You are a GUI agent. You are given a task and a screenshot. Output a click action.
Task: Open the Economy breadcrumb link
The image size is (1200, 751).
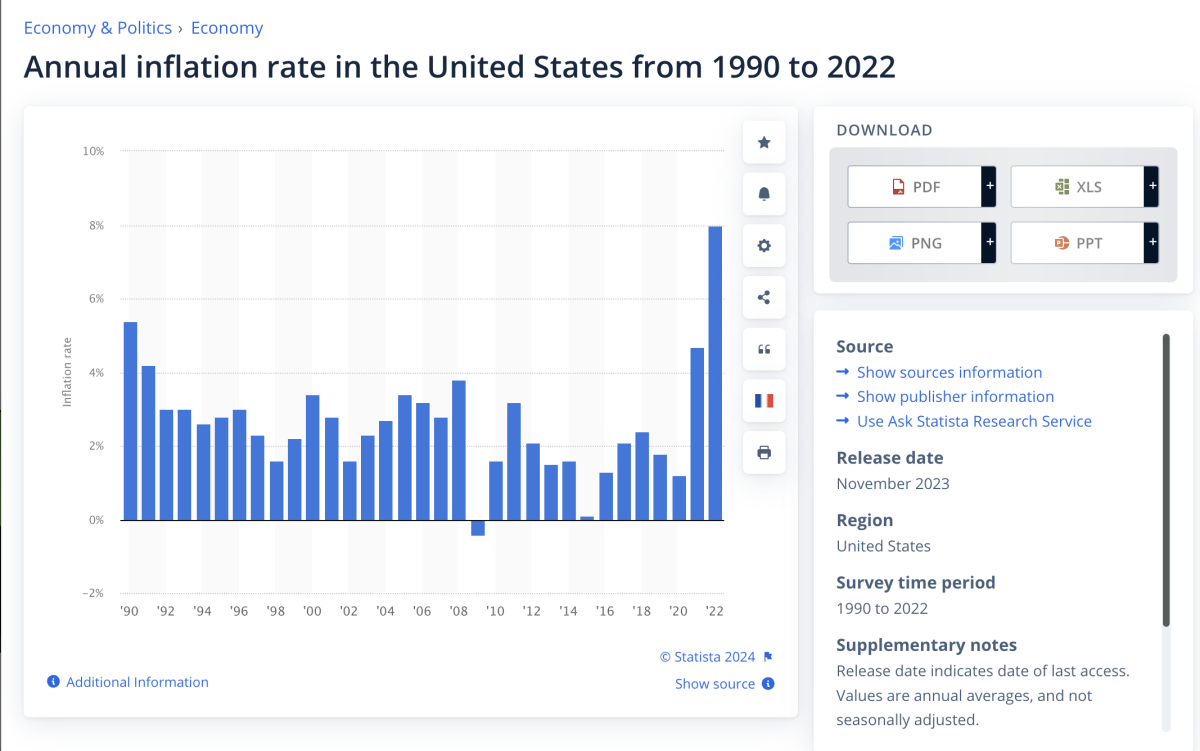click(227, 28)
